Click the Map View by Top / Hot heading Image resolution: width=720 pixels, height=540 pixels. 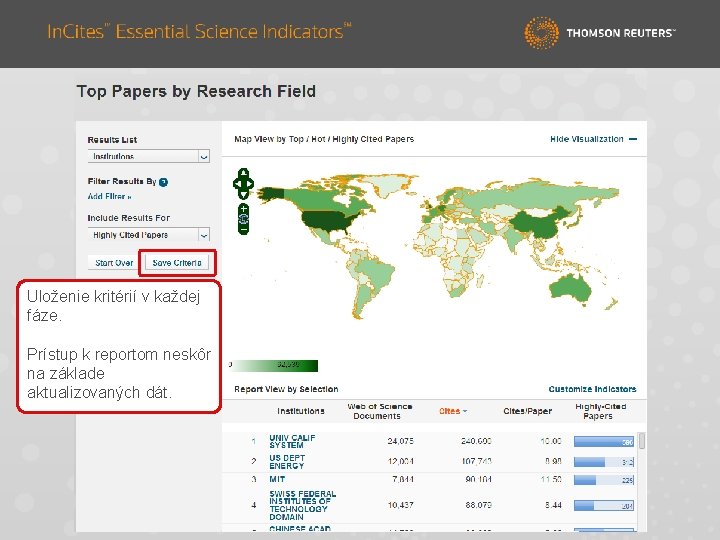coord(324,139)
